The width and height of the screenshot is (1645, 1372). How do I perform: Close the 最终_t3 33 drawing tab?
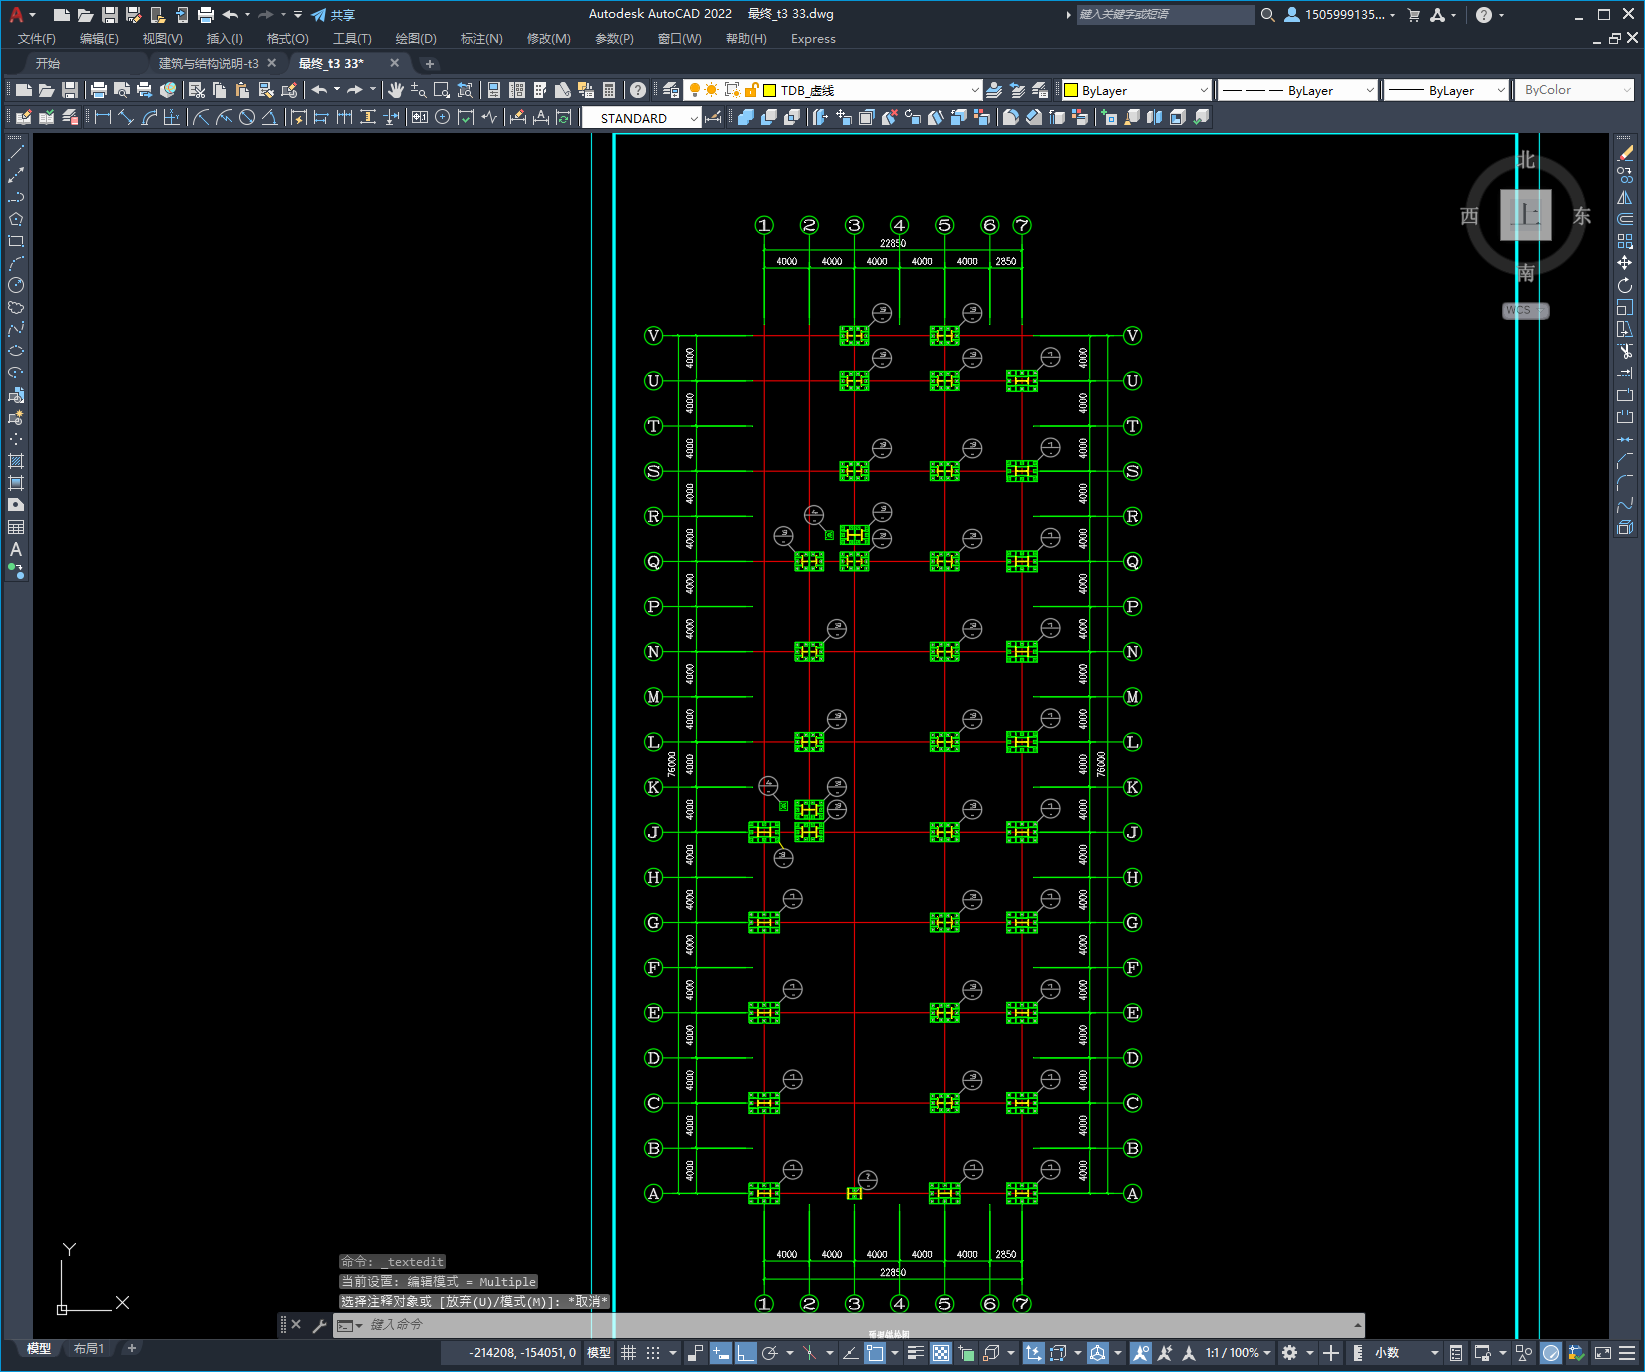(394, 63)
